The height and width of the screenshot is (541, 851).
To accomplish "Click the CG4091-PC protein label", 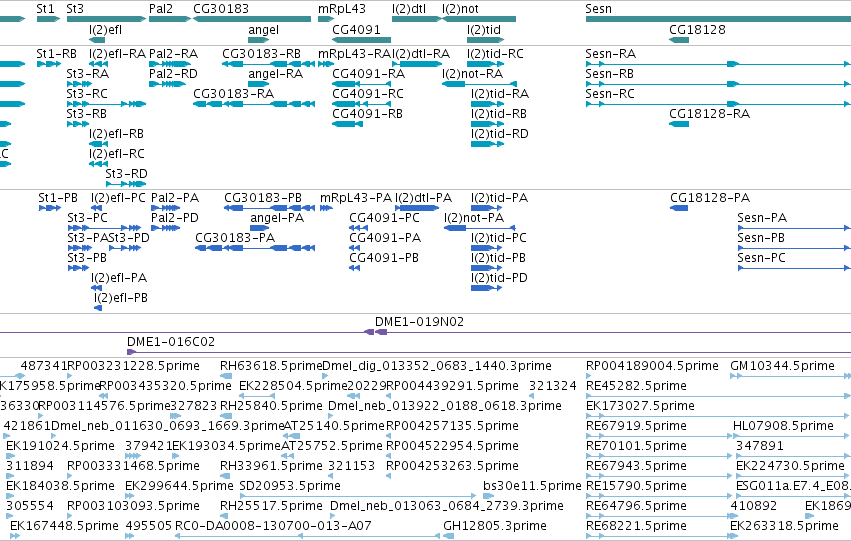I will (384, 218).
